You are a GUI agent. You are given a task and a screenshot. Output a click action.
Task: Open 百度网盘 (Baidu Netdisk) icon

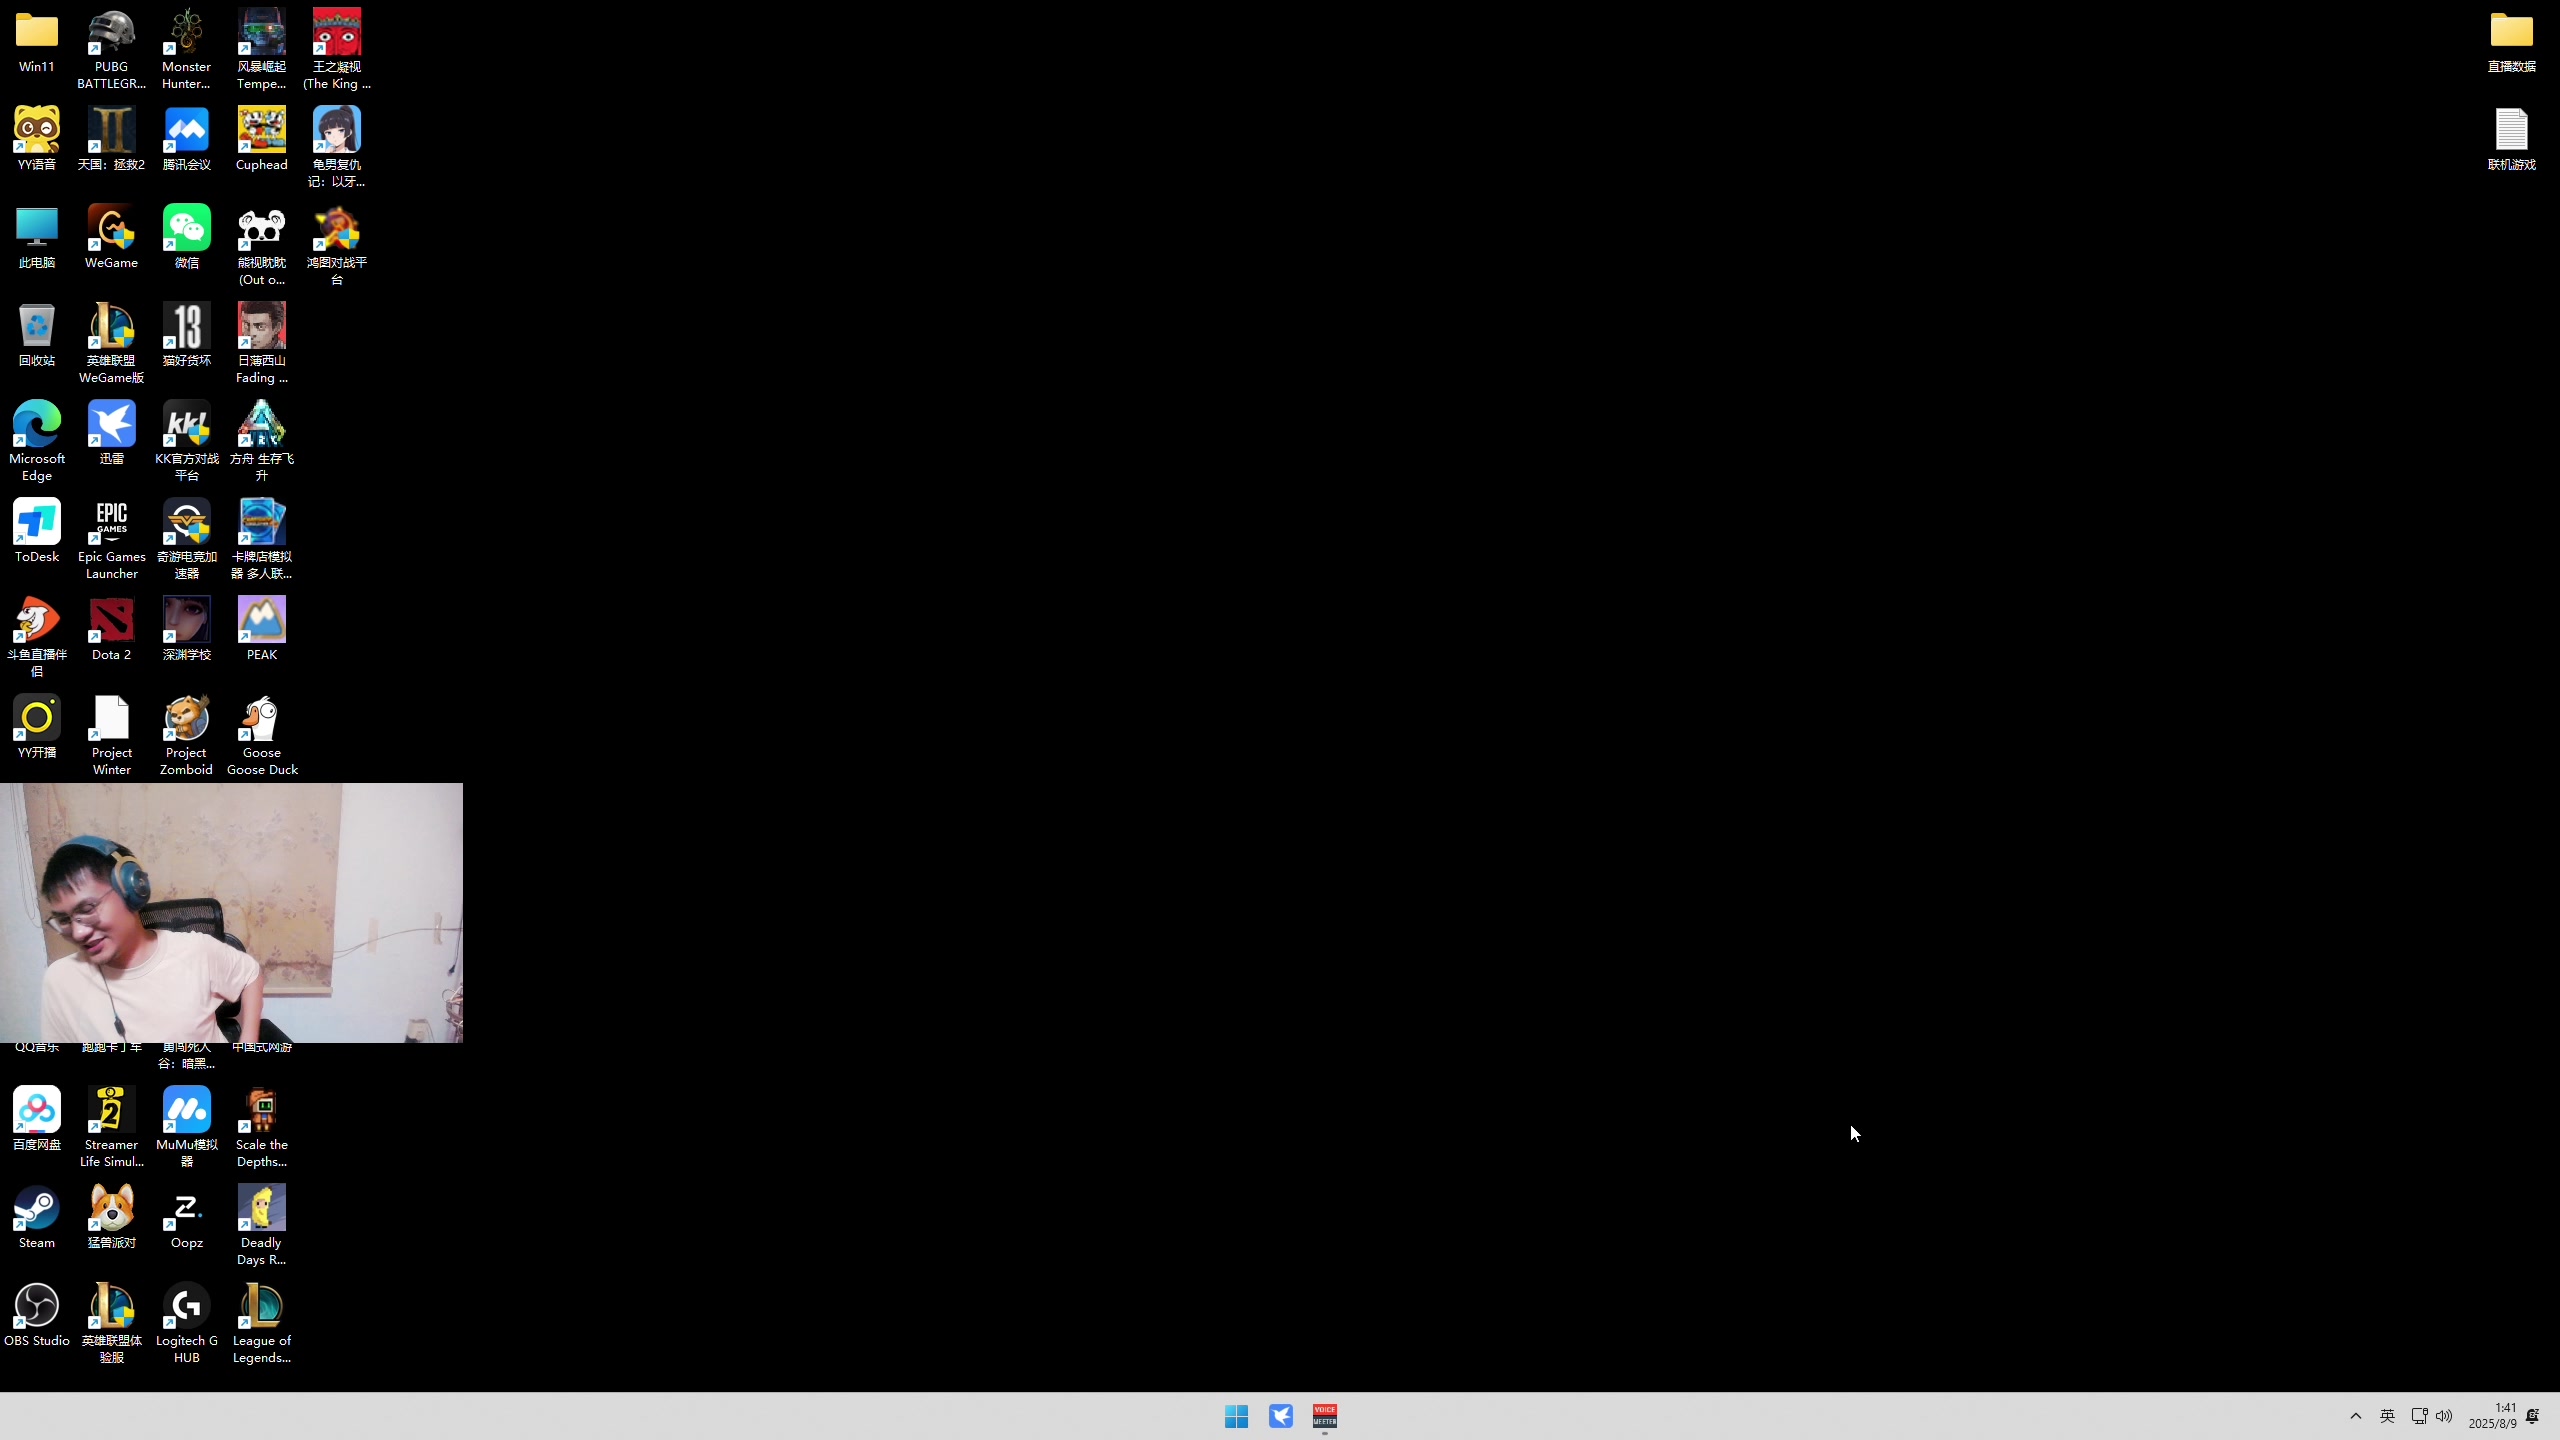point(37,1119)
